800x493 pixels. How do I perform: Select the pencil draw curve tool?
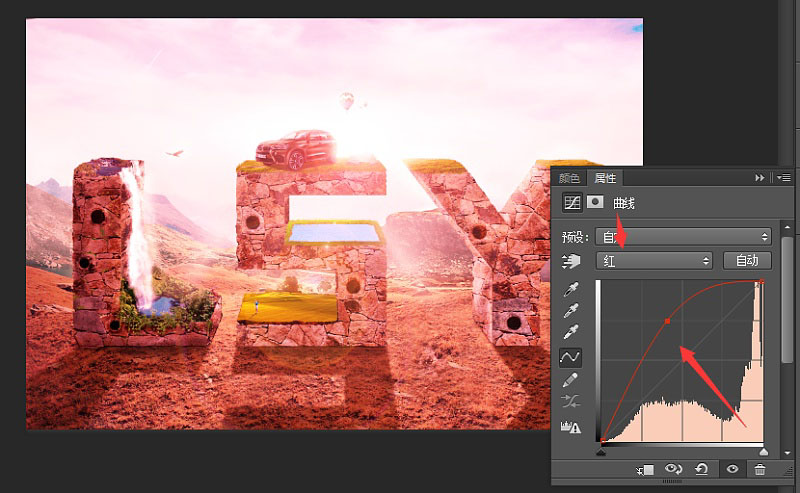coord(570,380)
